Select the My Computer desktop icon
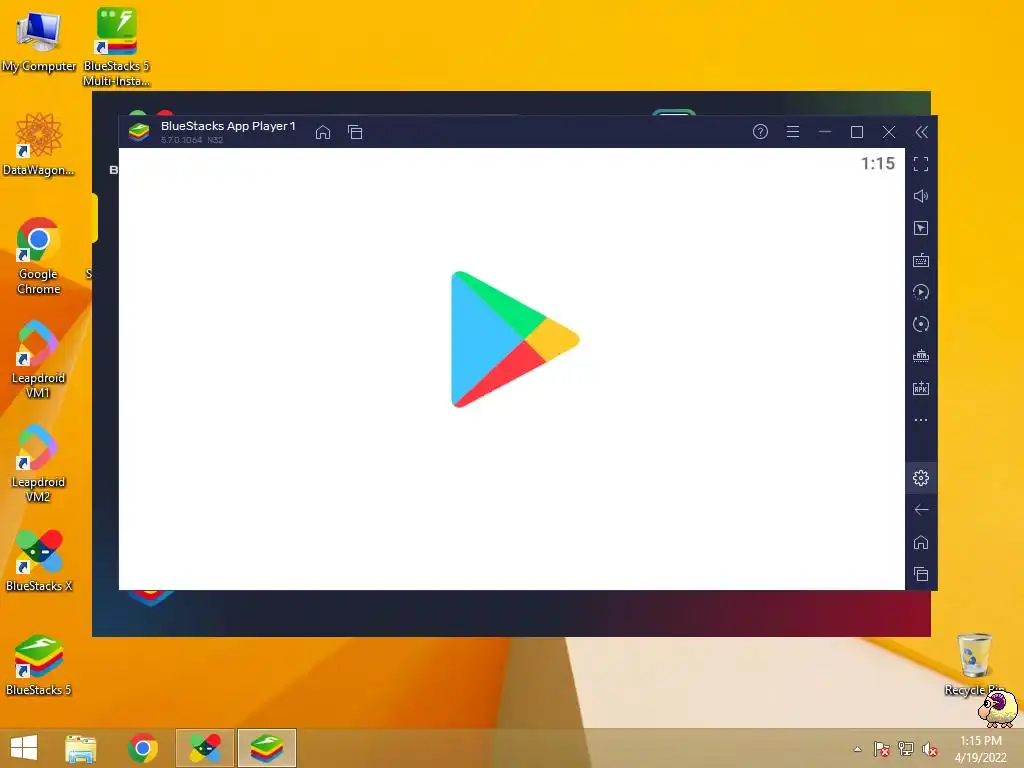 (x=39, y=41)
